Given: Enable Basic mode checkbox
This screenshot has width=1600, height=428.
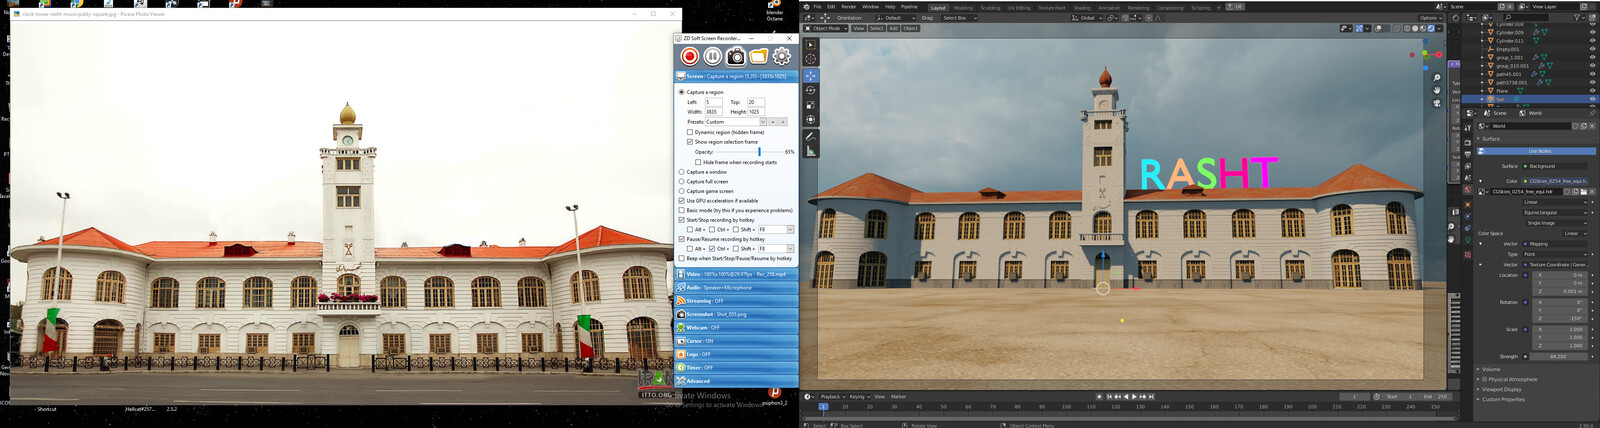Looking at the screenshot, I should pyautogui.click(x=682, y=210).
